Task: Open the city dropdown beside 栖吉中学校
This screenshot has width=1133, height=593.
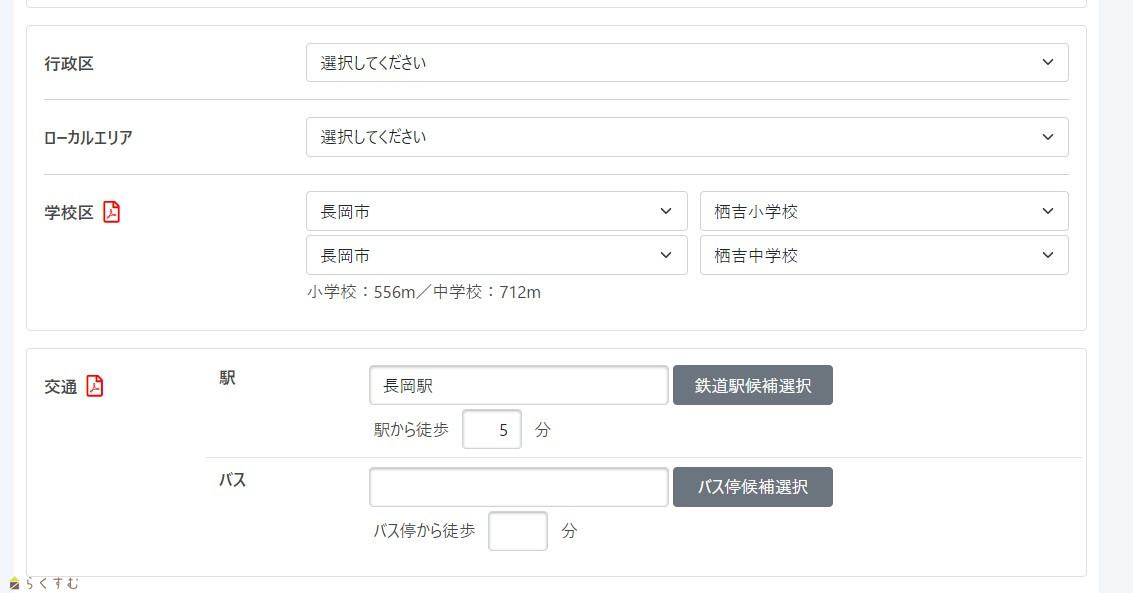Action: [496, 255]
